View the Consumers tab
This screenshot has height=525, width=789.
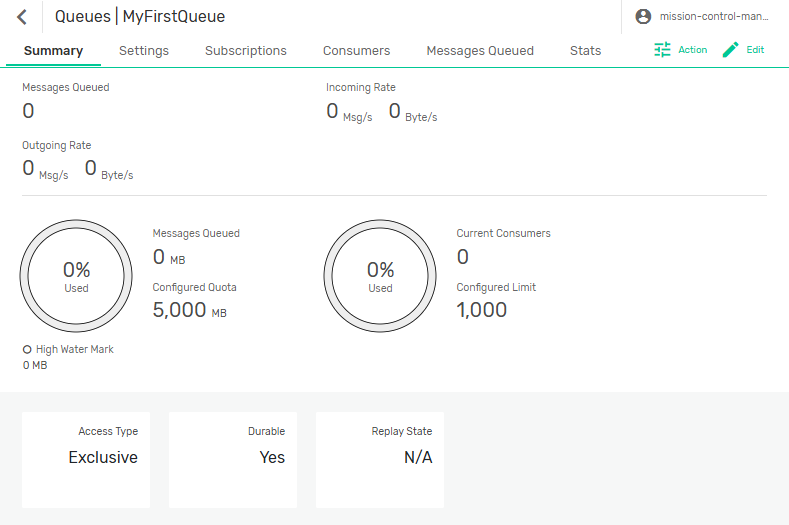click(356, 51)
